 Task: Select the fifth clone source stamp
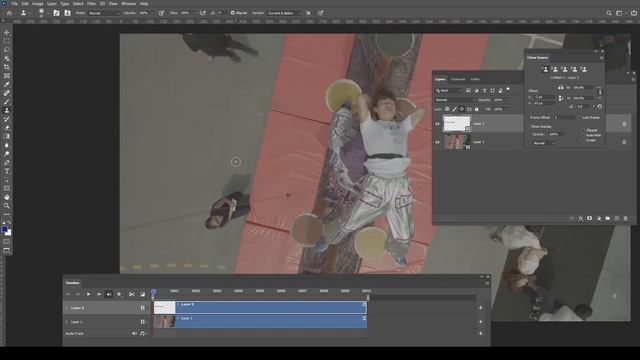(x=584, y=69)
